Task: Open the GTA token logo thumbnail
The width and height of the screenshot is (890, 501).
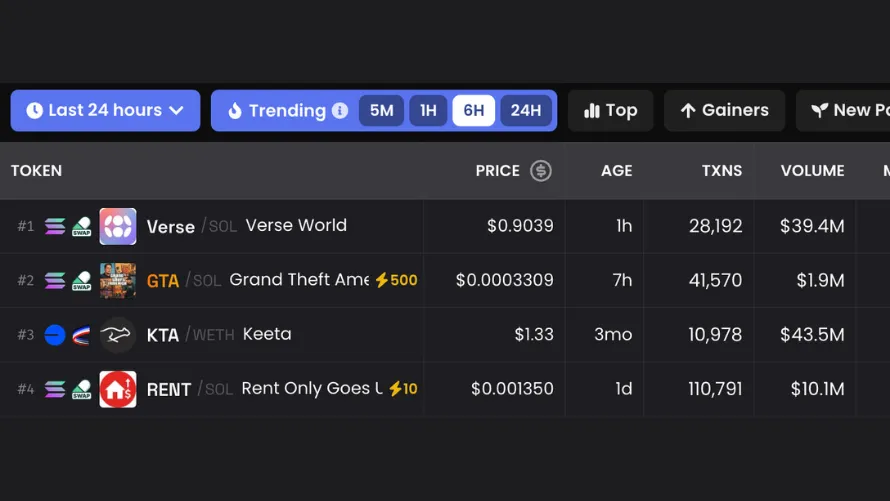Action: pyautogui.click(x=118, y=280)
